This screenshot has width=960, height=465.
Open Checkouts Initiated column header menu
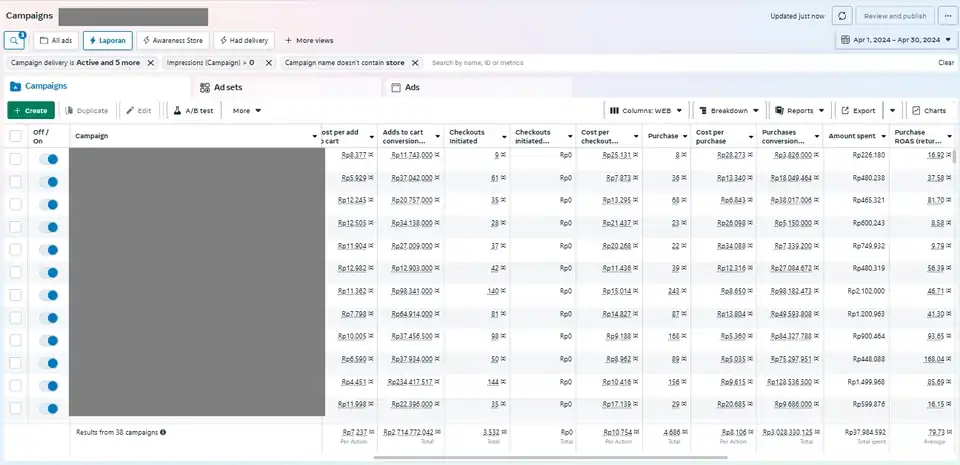504,136
